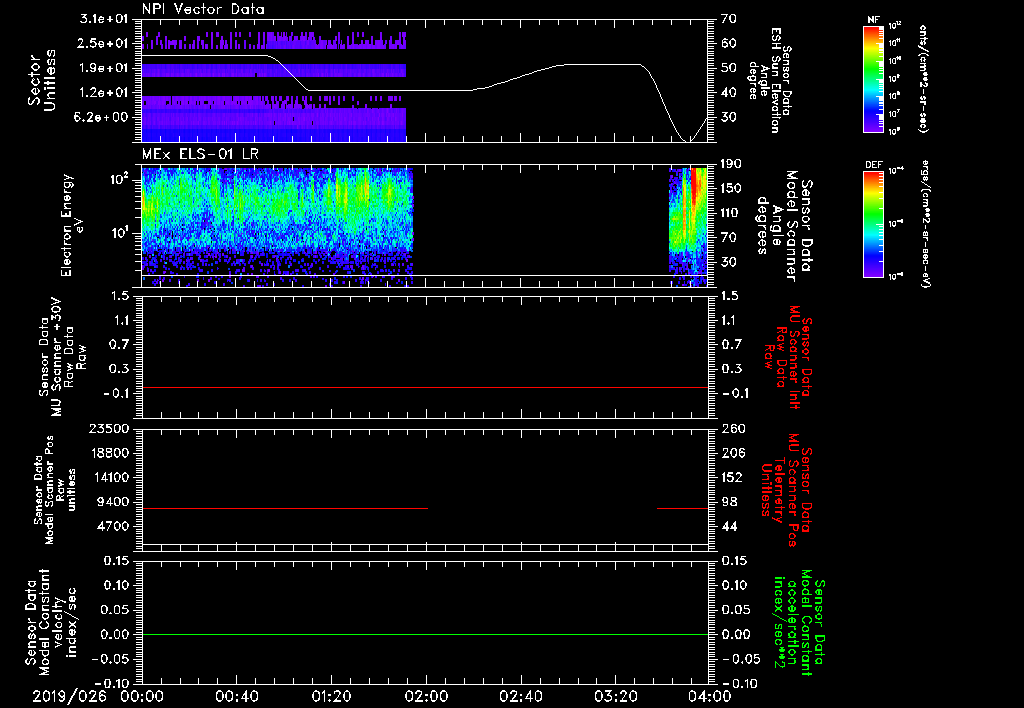Click the NF color scale bar
This screenshot has height=708, width=1024.
point(873,79)
